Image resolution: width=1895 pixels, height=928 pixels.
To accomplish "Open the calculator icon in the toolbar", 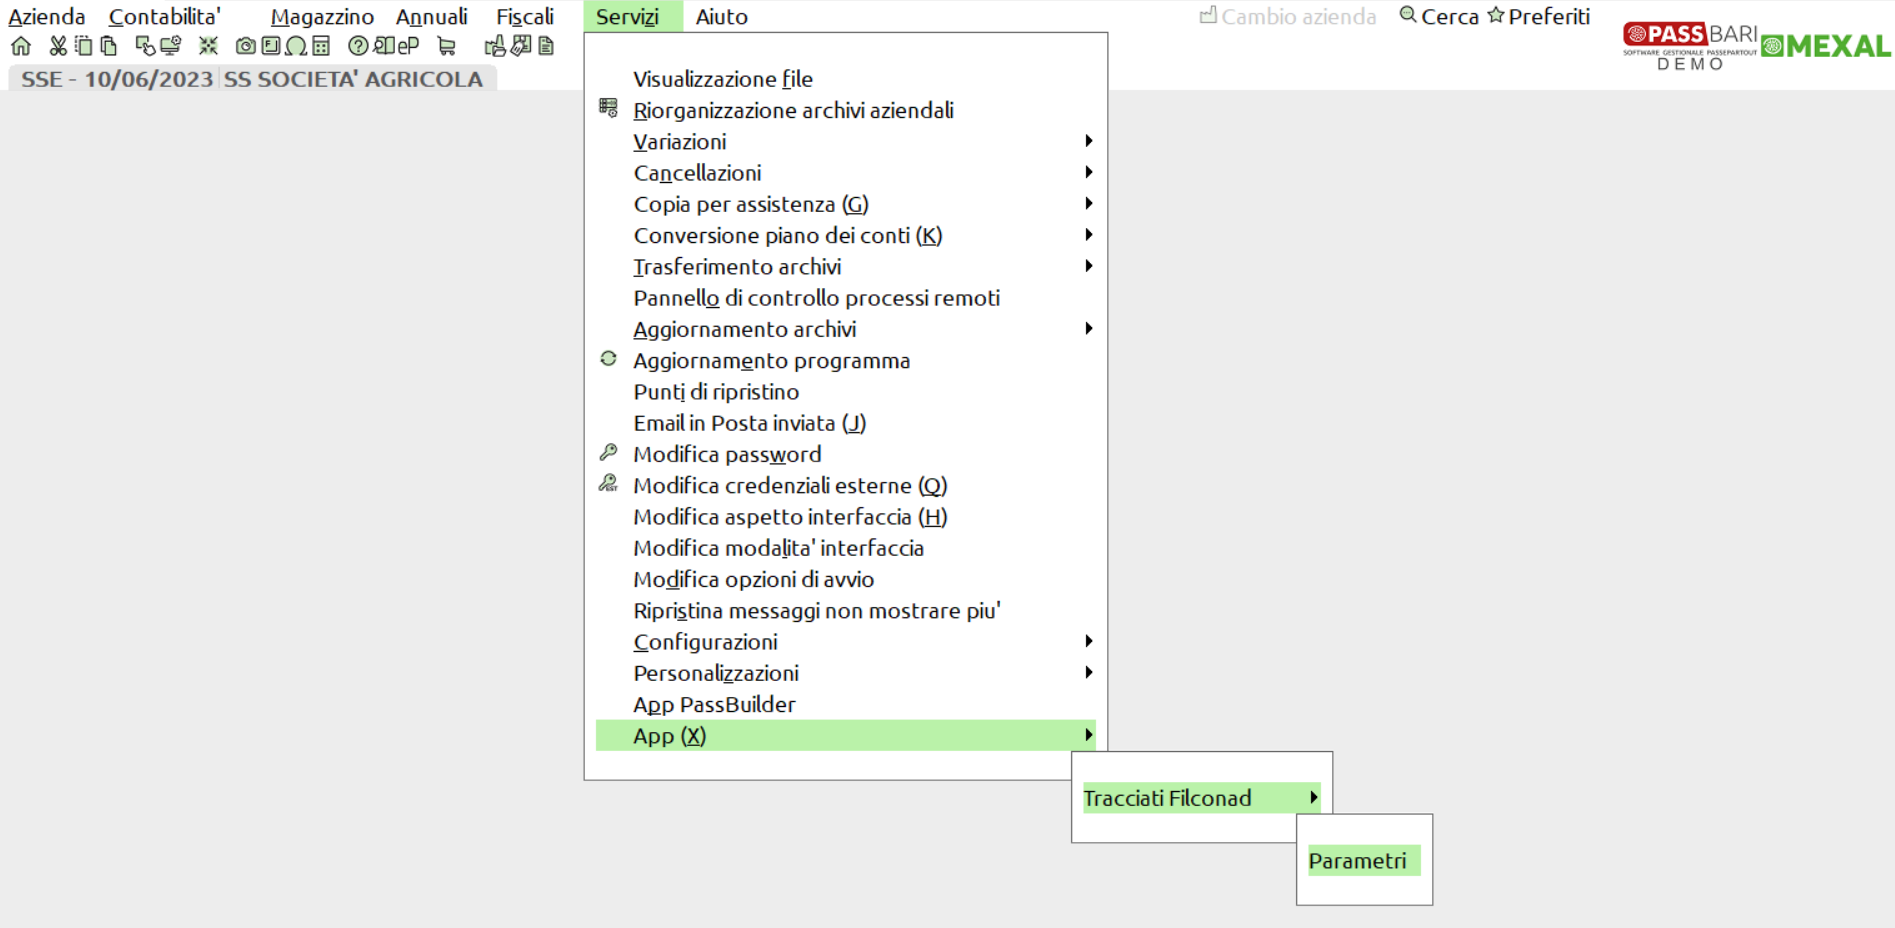I will (x=321, y=46).
